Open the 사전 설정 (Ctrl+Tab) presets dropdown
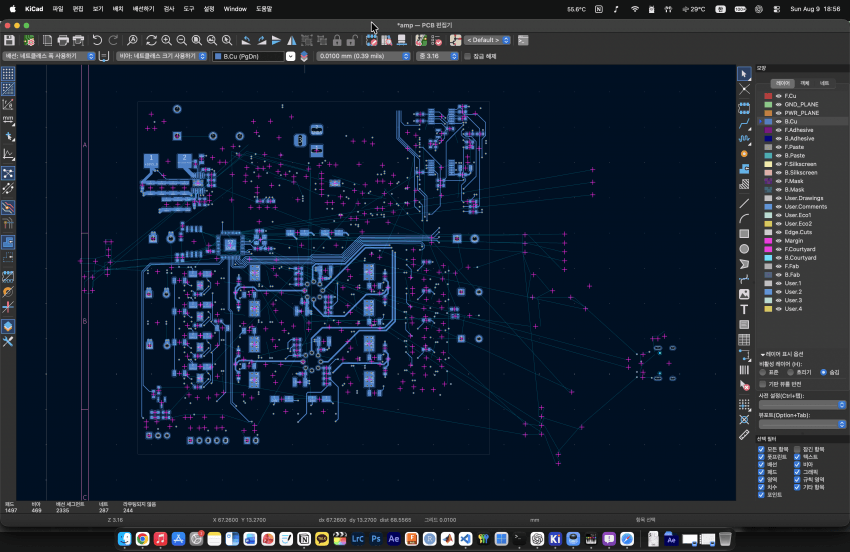 (x=802, y=405)
